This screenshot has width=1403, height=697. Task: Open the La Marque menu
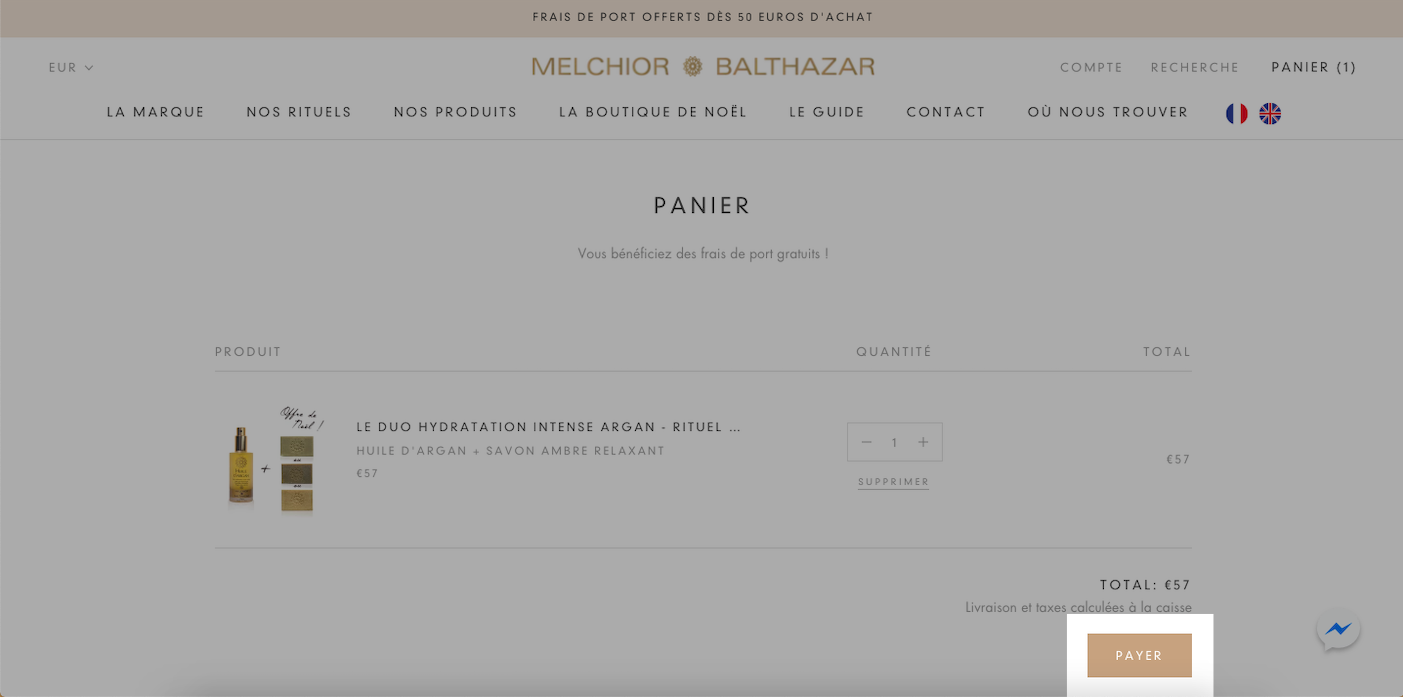156,112
